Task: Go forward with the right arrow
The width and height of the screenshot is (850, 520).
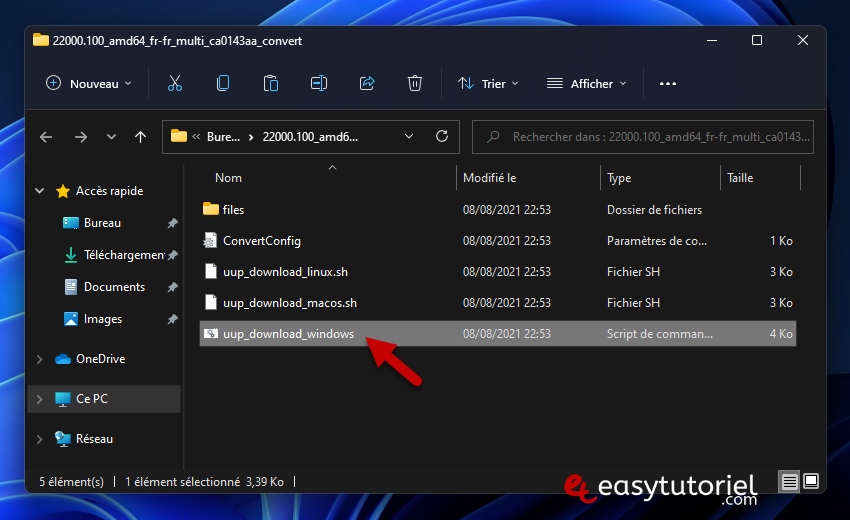Action: point(81,137)
